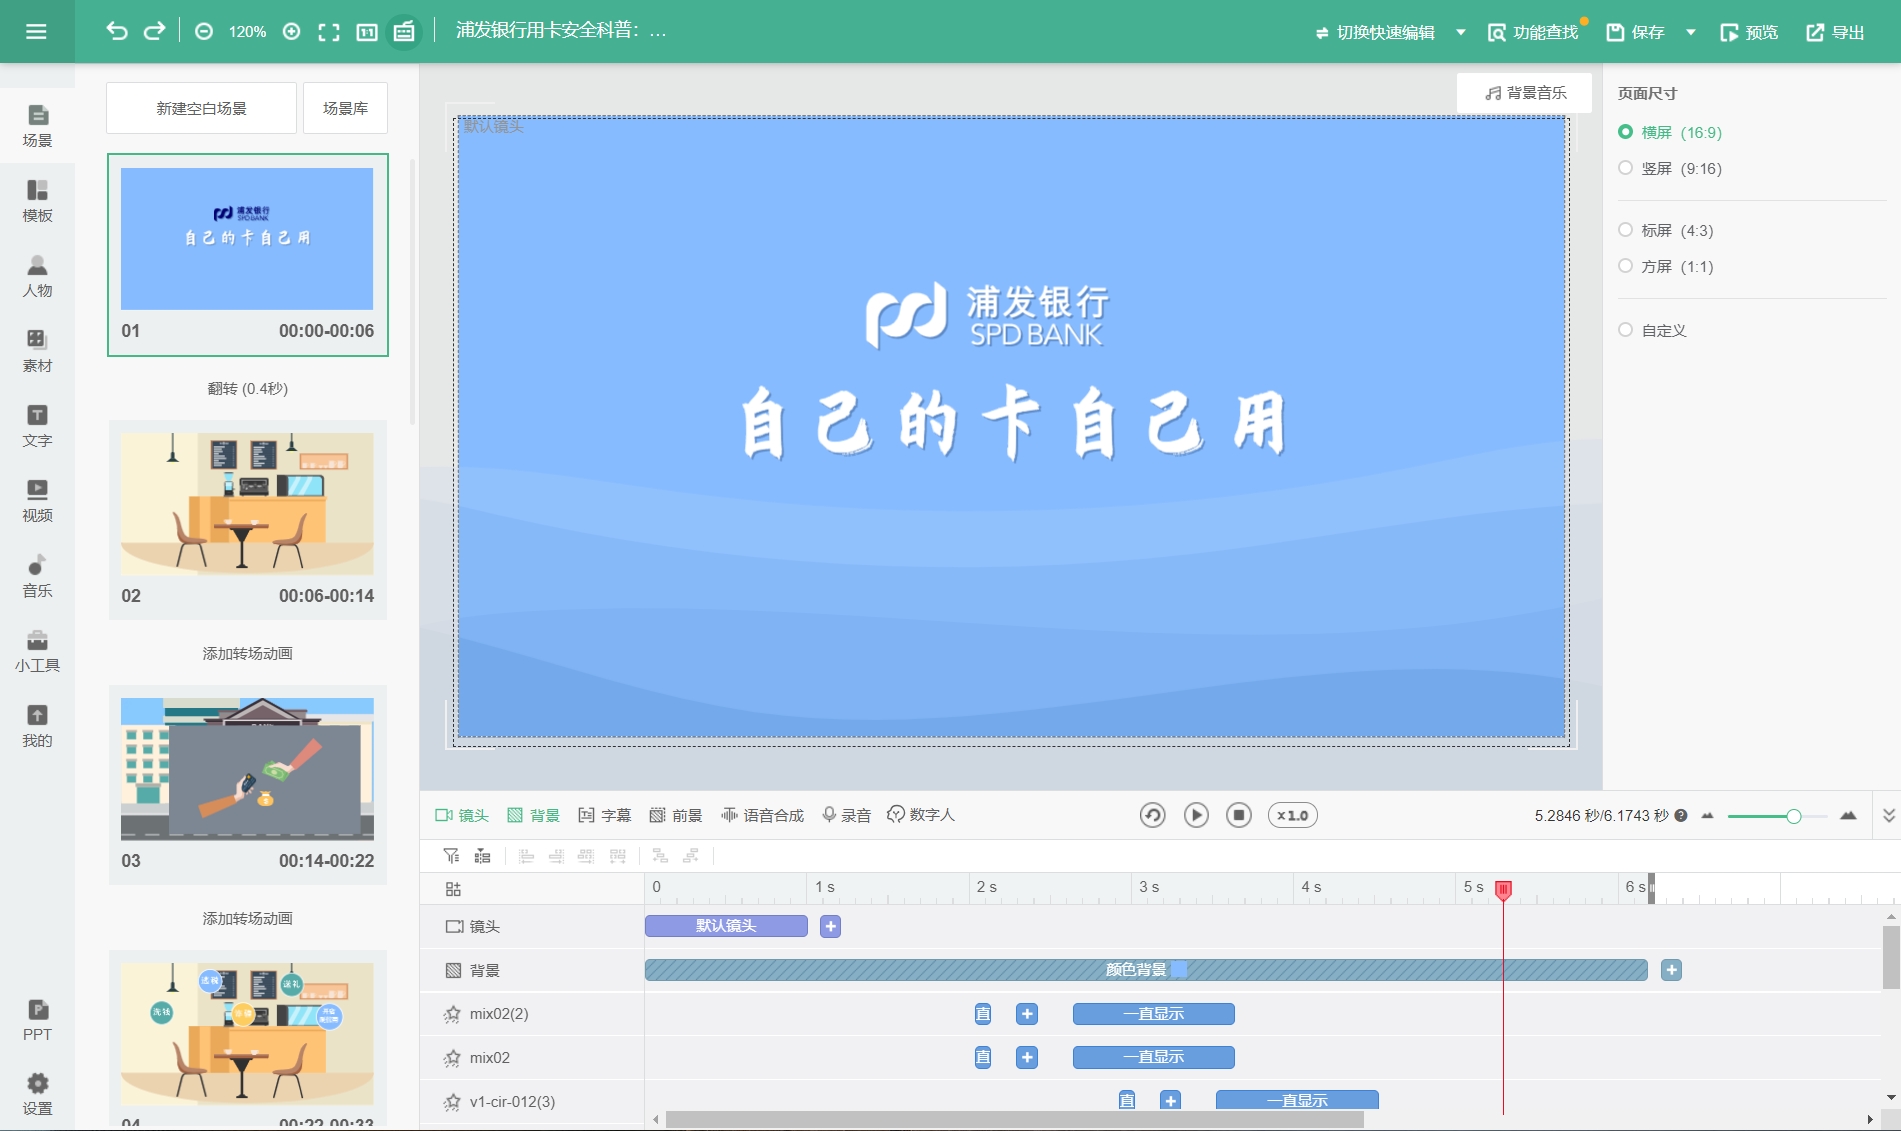Open the 场景 sidebar panel

coord(37,126)
